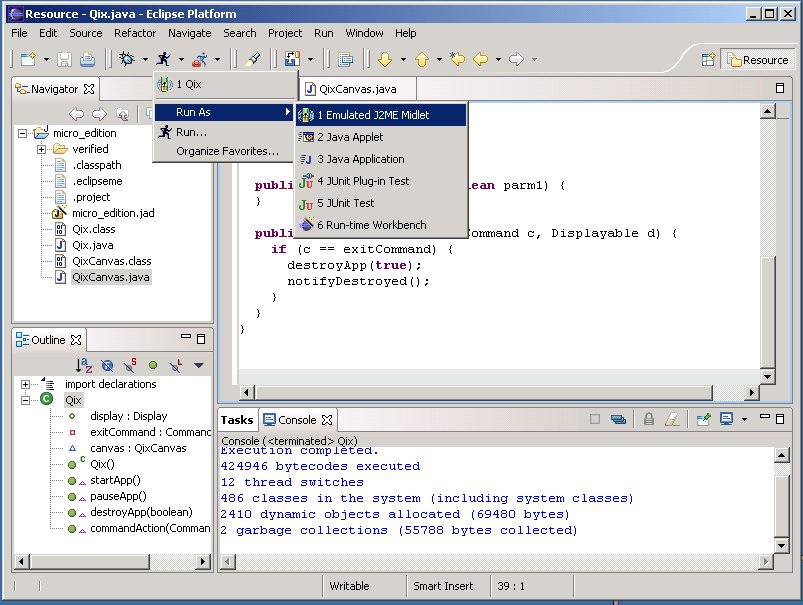This screenshot has width=803, height=605.
Task: Maximize the Console view
Action: click(x=779, y=419)
